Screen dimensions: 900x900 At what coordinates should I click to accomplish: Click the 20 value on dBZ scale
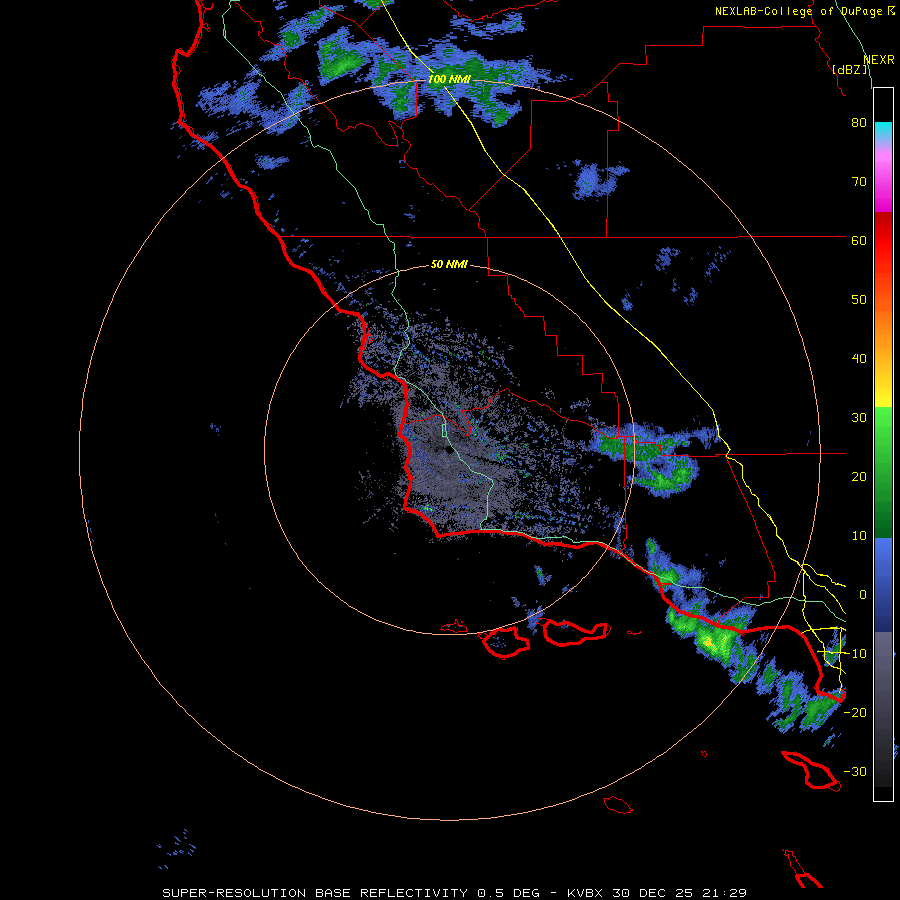pyautogui.click(x=859, y=476)
